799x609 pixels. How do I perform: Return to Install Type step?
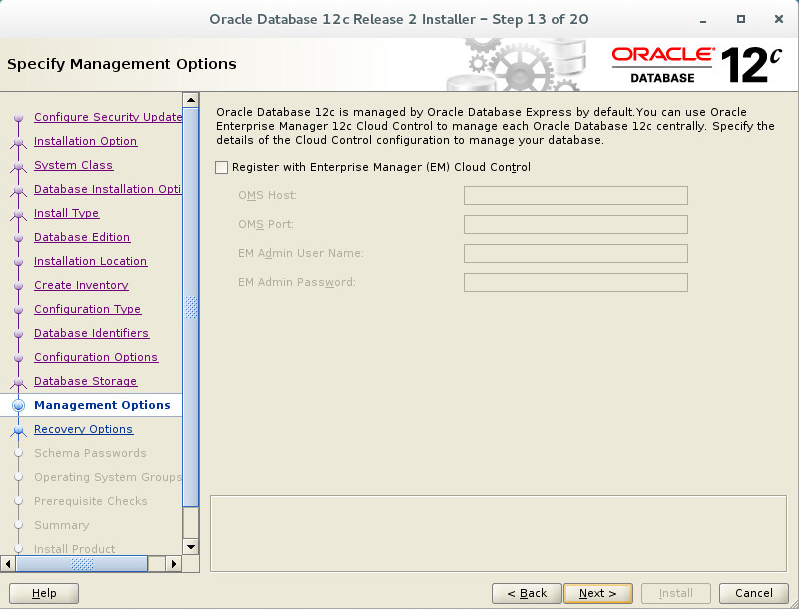pos(66,213)
